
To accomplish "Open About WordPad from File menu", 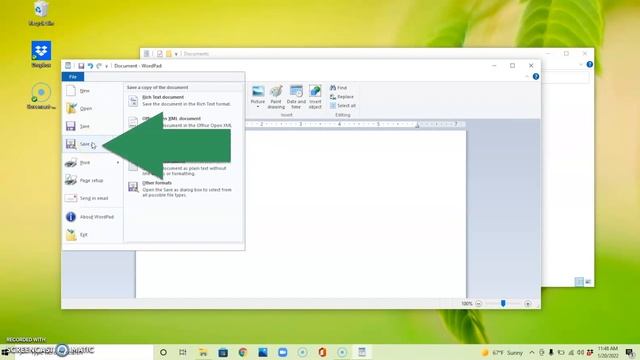I will [x=92, y=217].
